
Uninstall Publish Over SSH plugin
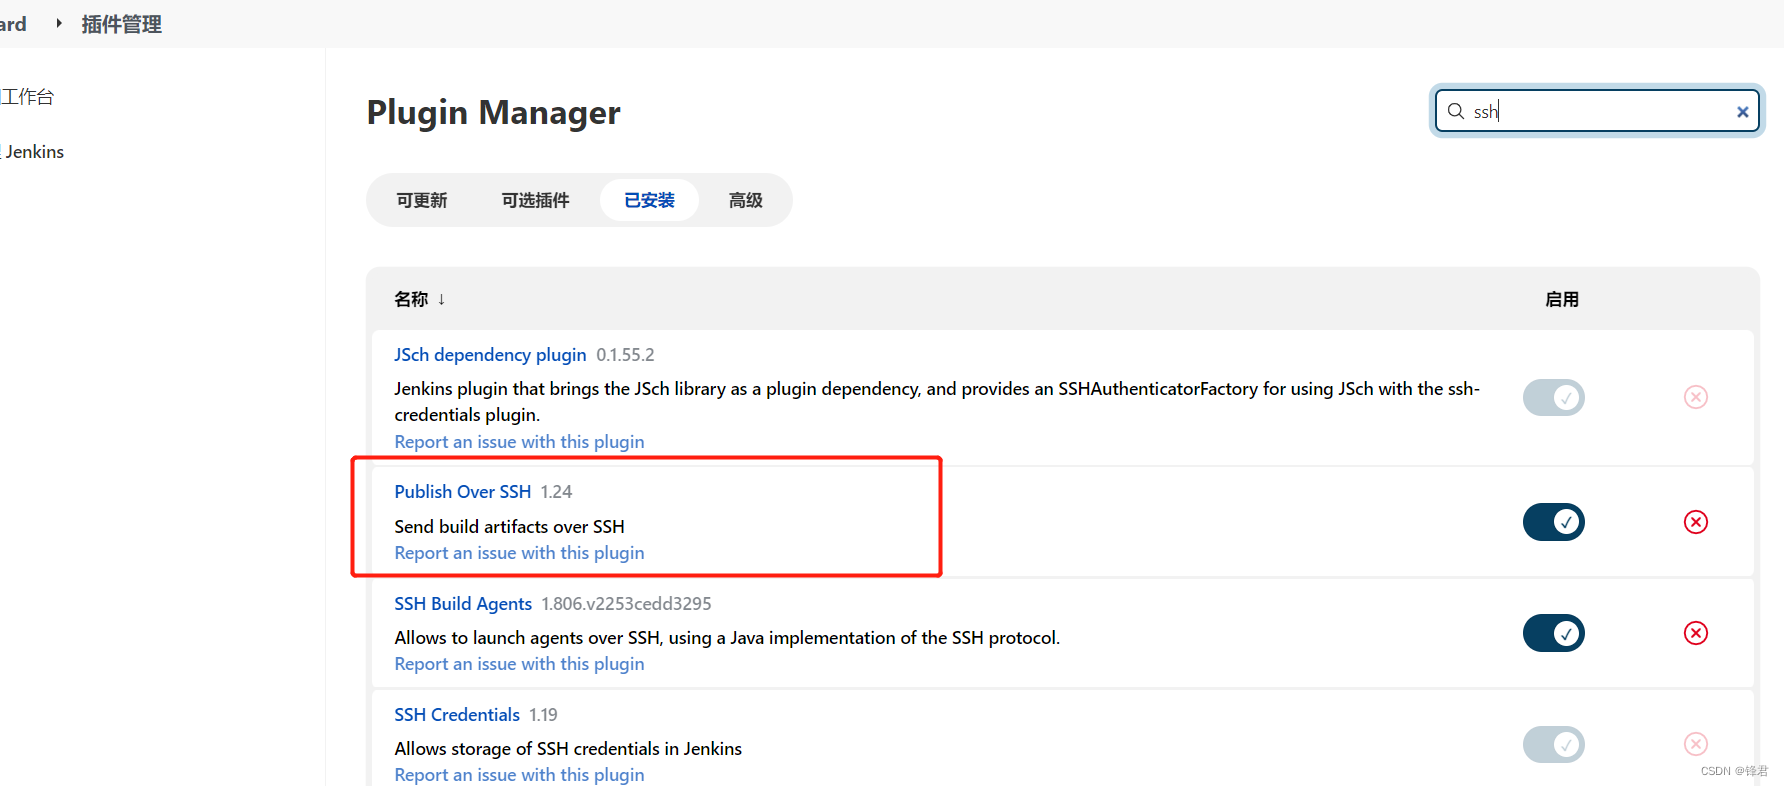pyautogui.click(x=1695, y=522)
